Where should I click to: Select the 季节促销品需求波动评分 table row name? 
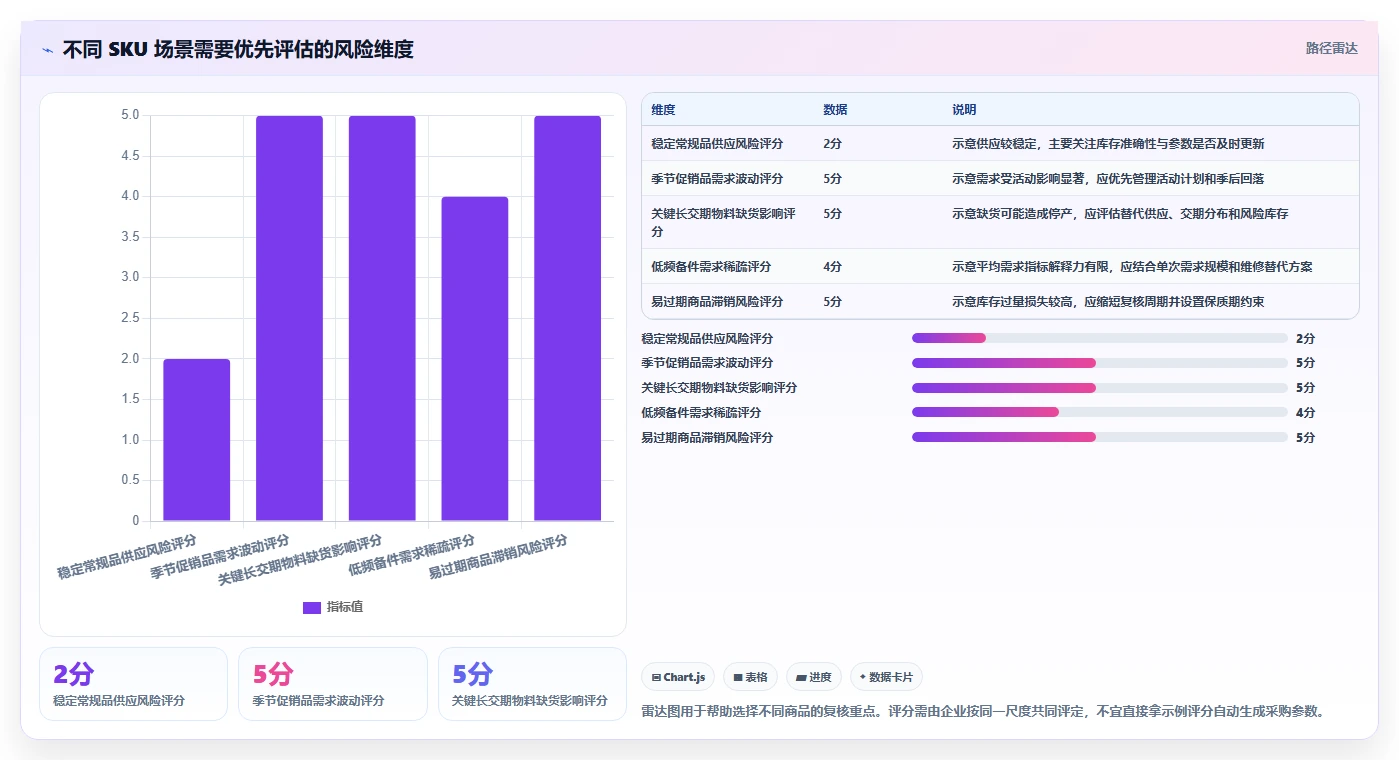coord(717,179)
